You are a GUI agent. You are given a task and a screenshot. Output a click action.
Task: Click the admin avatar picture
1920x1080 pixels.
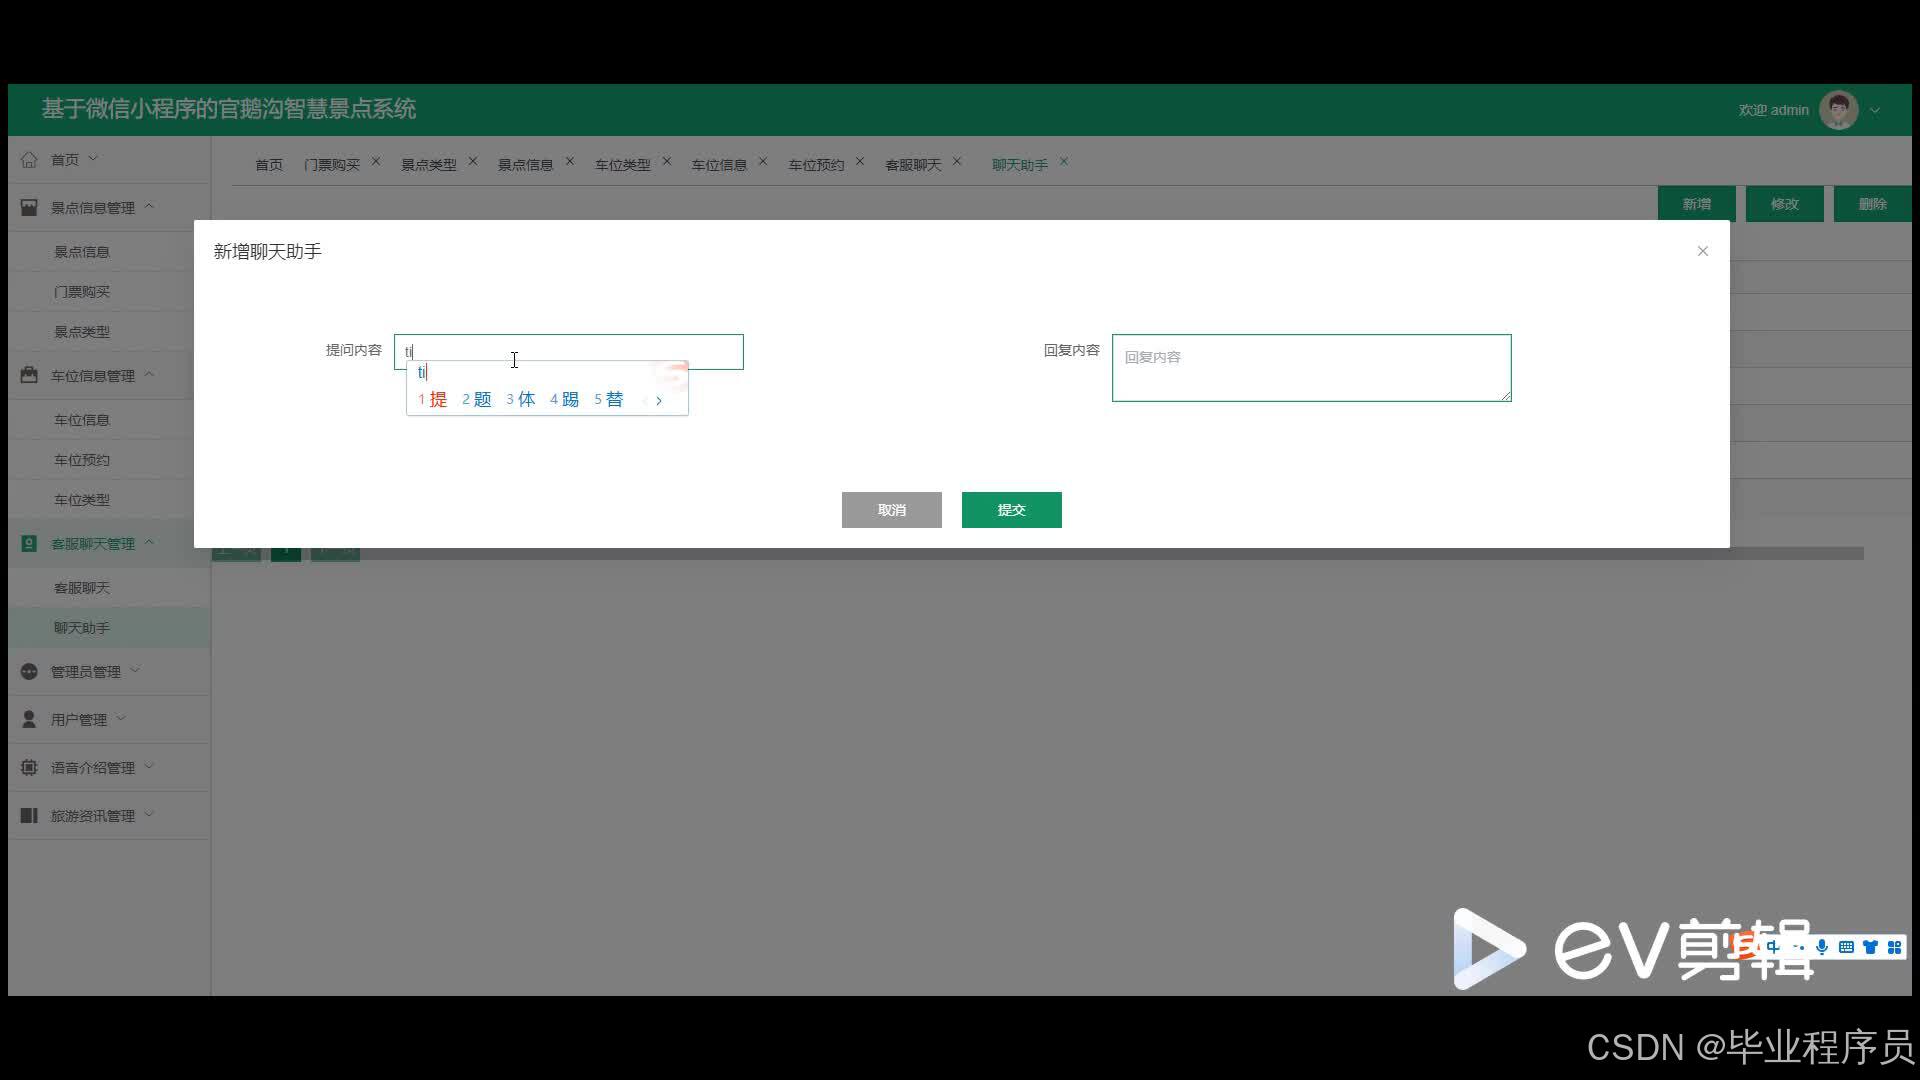click(x=1838, y=111)
